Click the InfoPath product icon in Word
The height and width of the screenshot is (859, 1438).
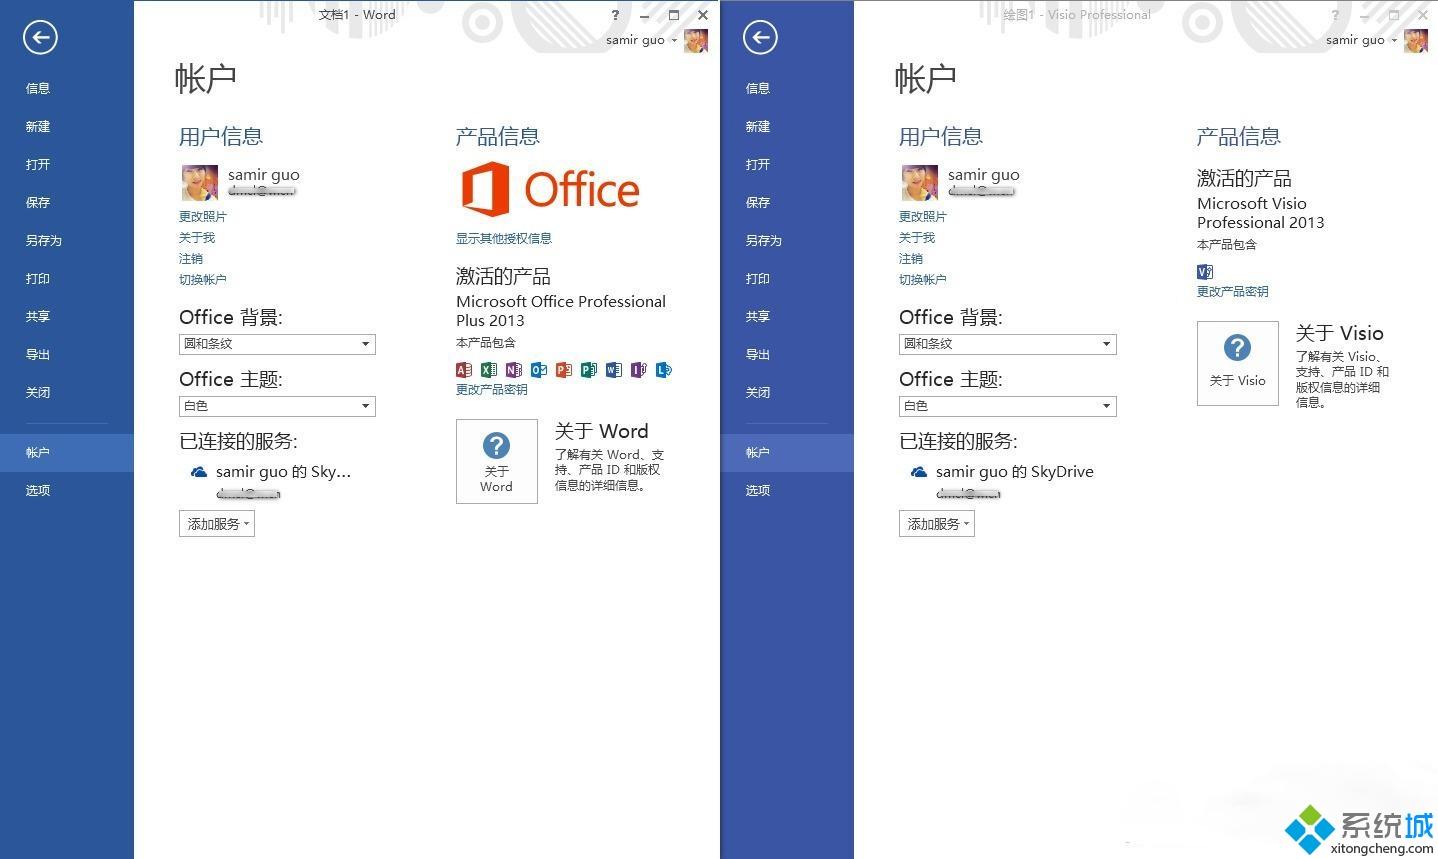coord(639,370)
